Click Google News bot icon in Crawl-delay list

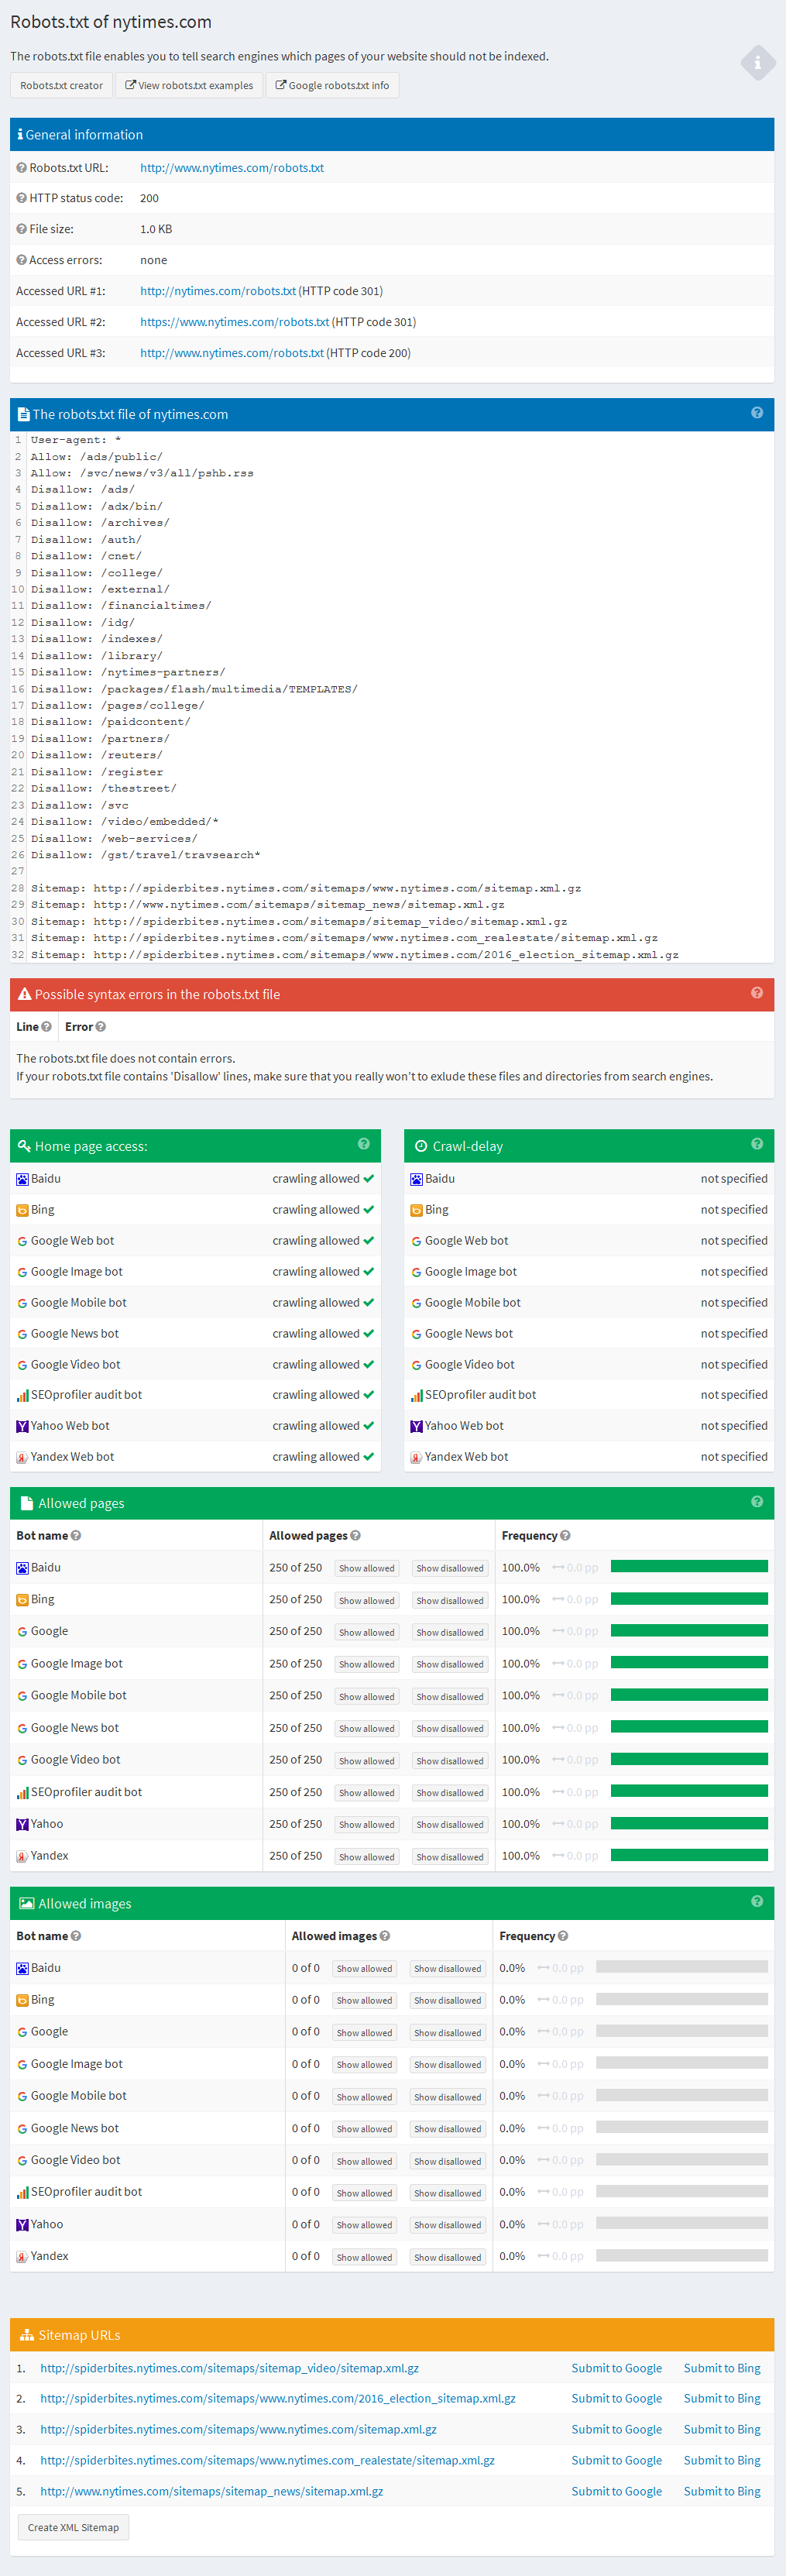click(x=416, y=1334)
